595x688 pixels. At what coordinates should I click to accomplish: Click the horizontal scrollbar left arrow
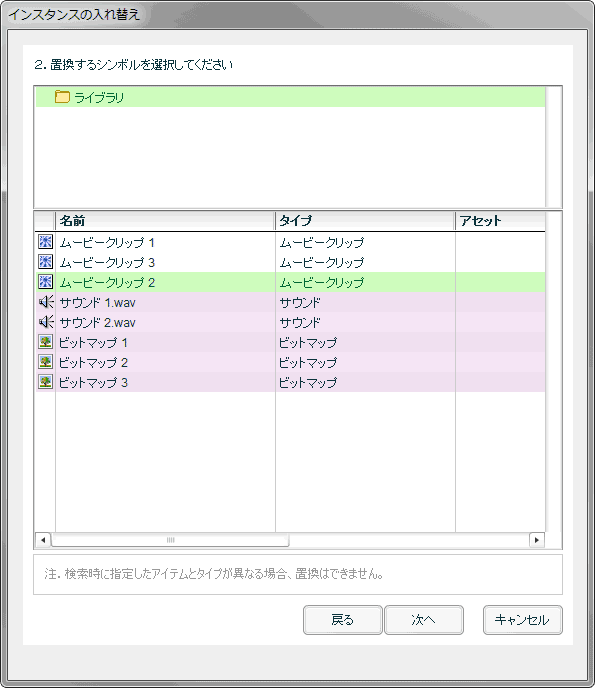(43, 540)
